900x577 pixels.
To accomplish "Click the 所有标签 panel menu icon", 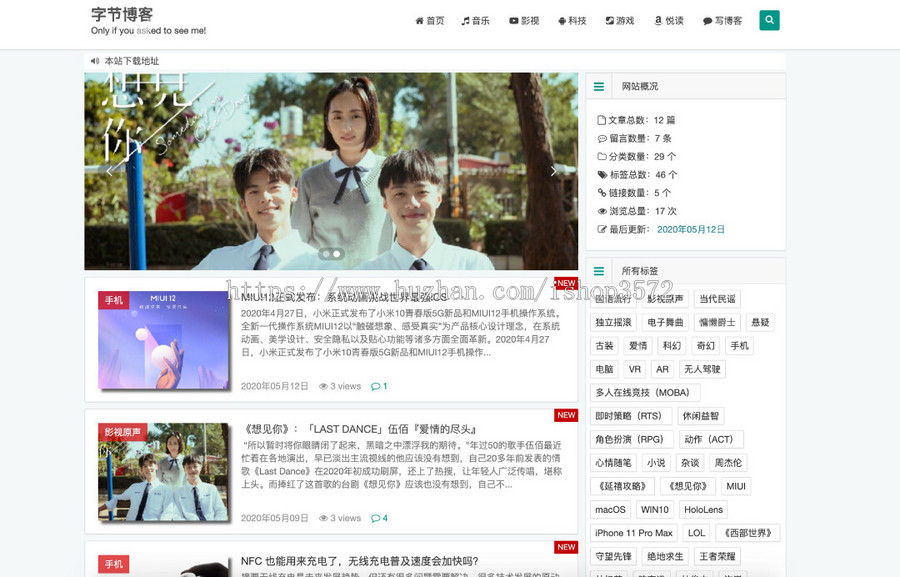I will point(599,271).
